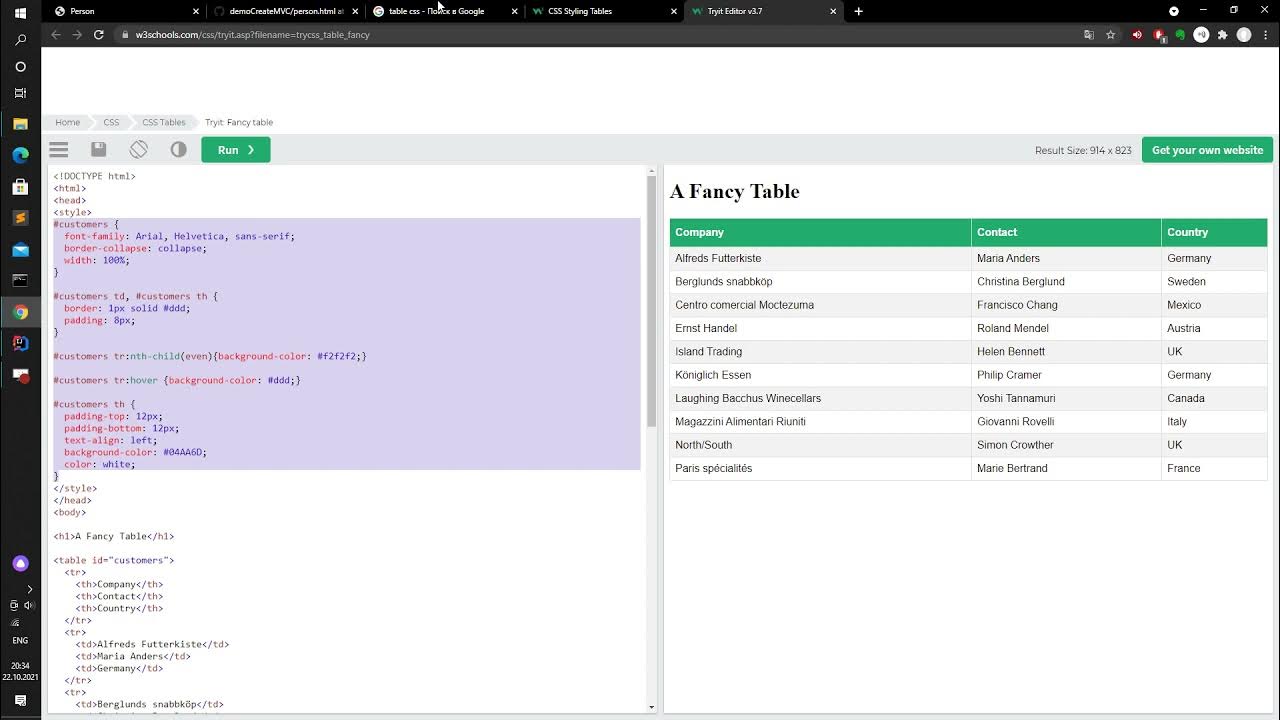Open a new browser tab with plus
This screenshot has width=1280, height=720.
point(858,11)
